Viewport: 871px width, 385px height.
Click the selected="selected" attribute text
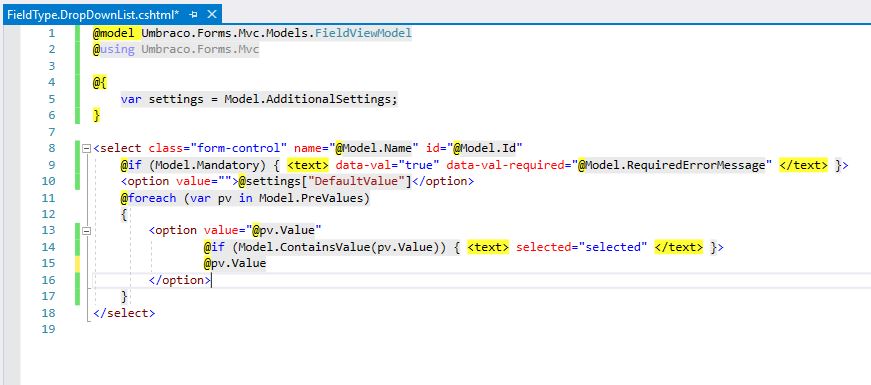tap(582, 247)
